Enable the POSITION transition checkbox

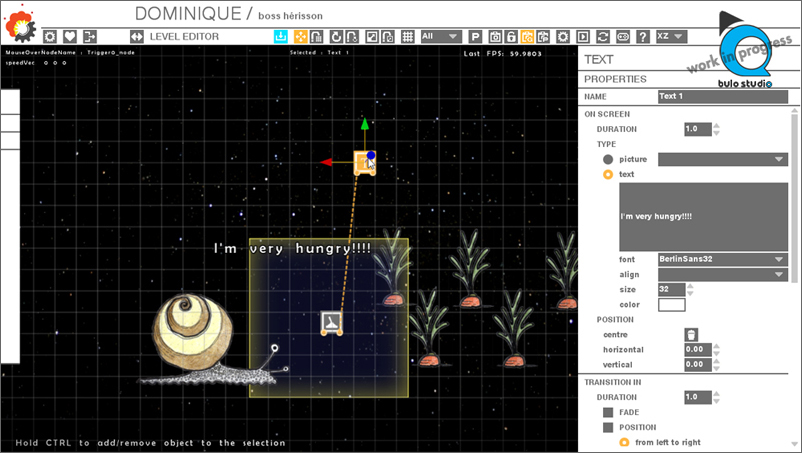(607, 427)
